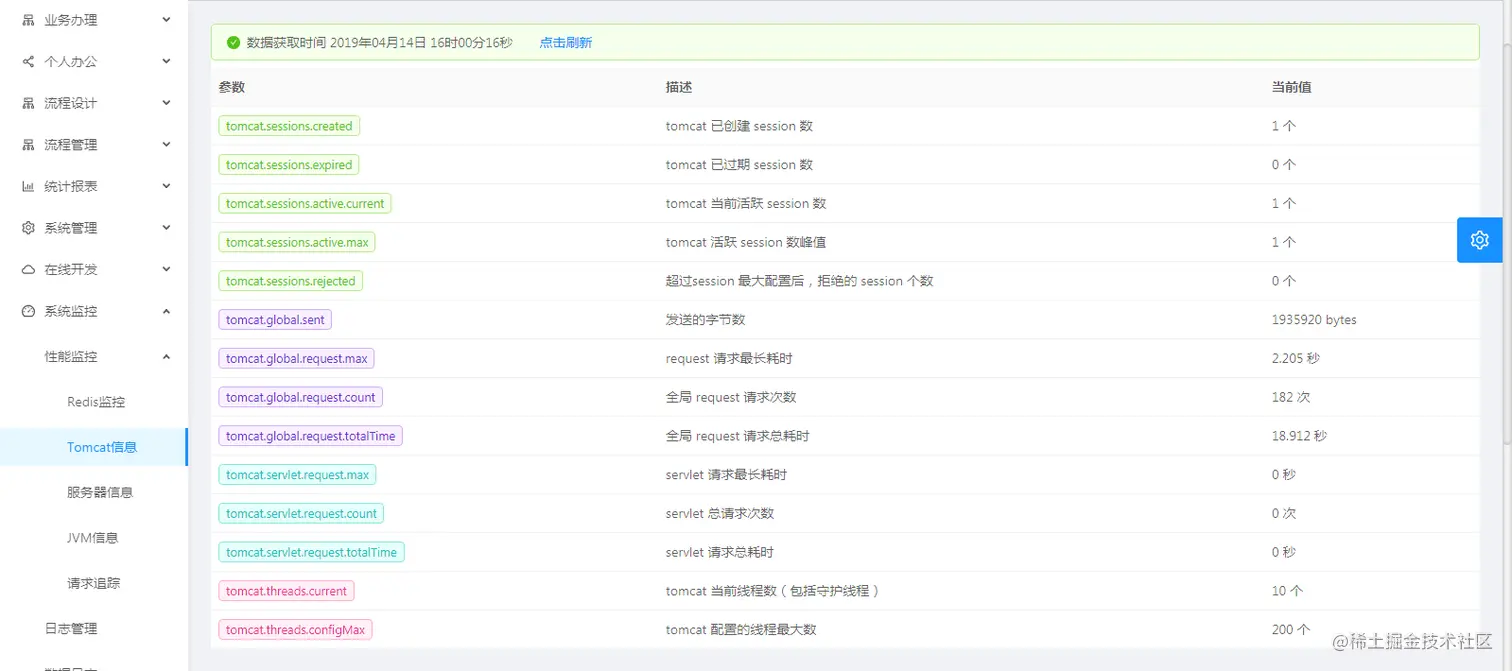This screenshot has height=671, width=1512.
Task: Expand the 统计报表 menu chevron
Action: click(167, 185)
